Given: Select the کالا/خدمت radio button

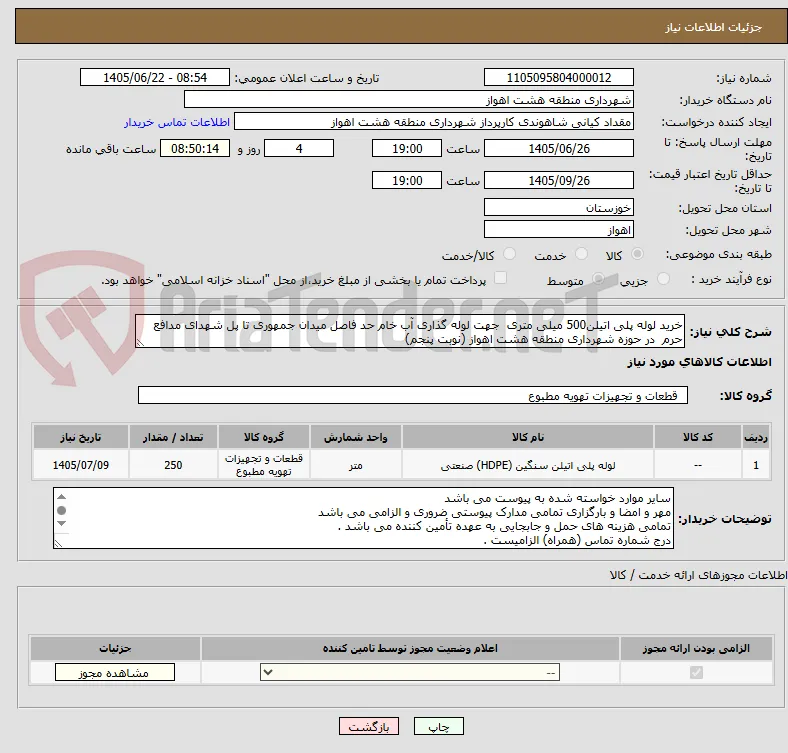Looking at the screenshot, I should coord(509,254).
